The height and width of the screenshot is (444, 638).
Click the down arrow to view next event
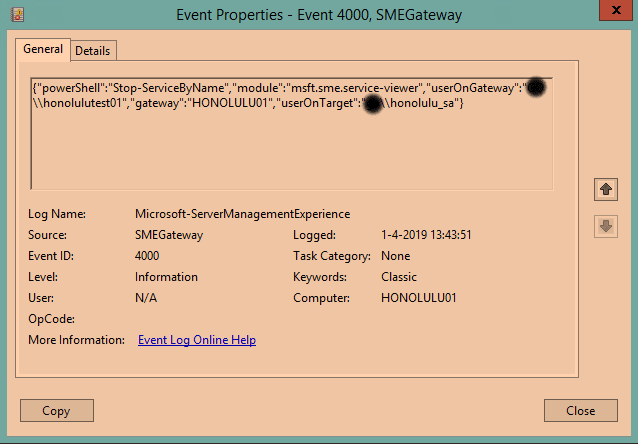point(605,227)
